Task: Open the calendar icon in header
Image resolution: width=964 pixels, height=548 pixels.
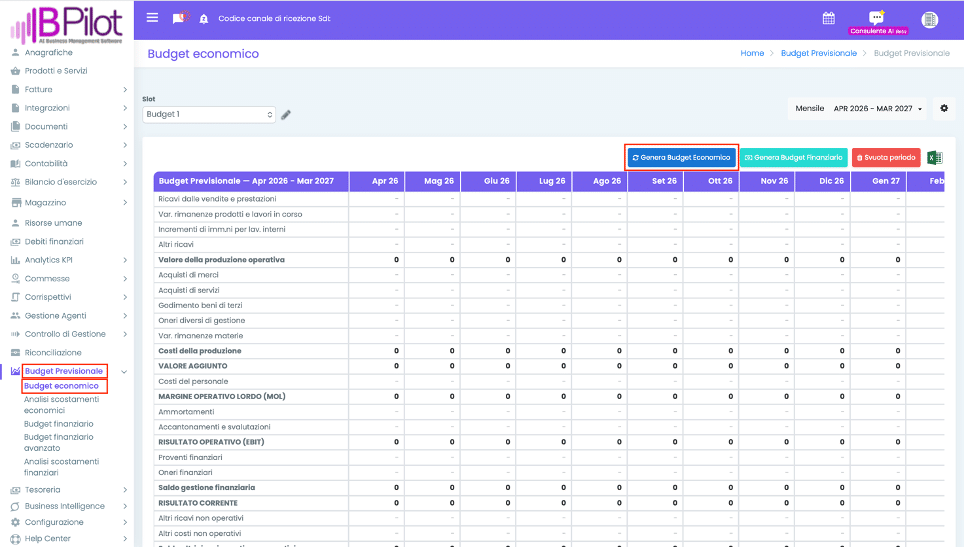Action: pos(828,18)
